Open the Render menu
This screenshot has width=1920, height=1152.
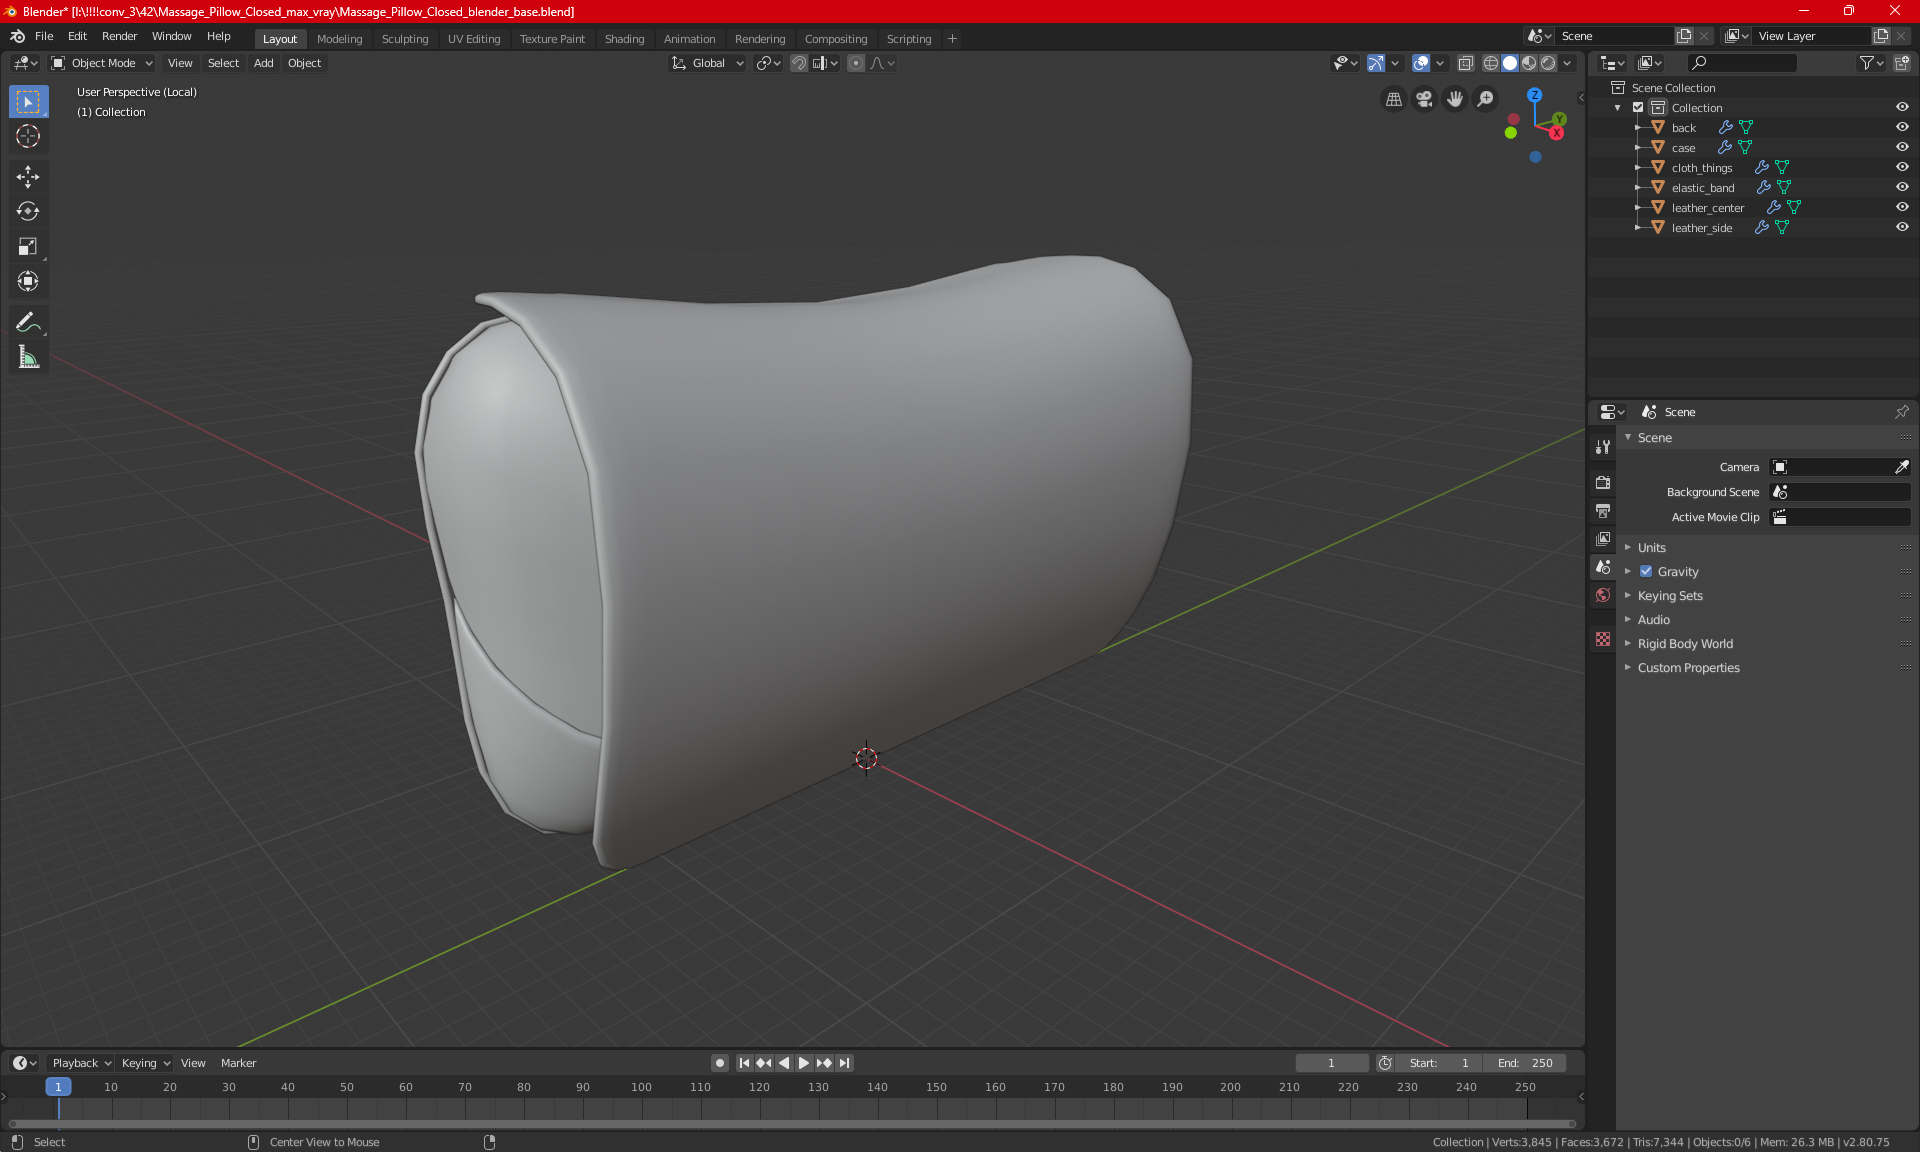pyautogui.click(x=119, y=36)
